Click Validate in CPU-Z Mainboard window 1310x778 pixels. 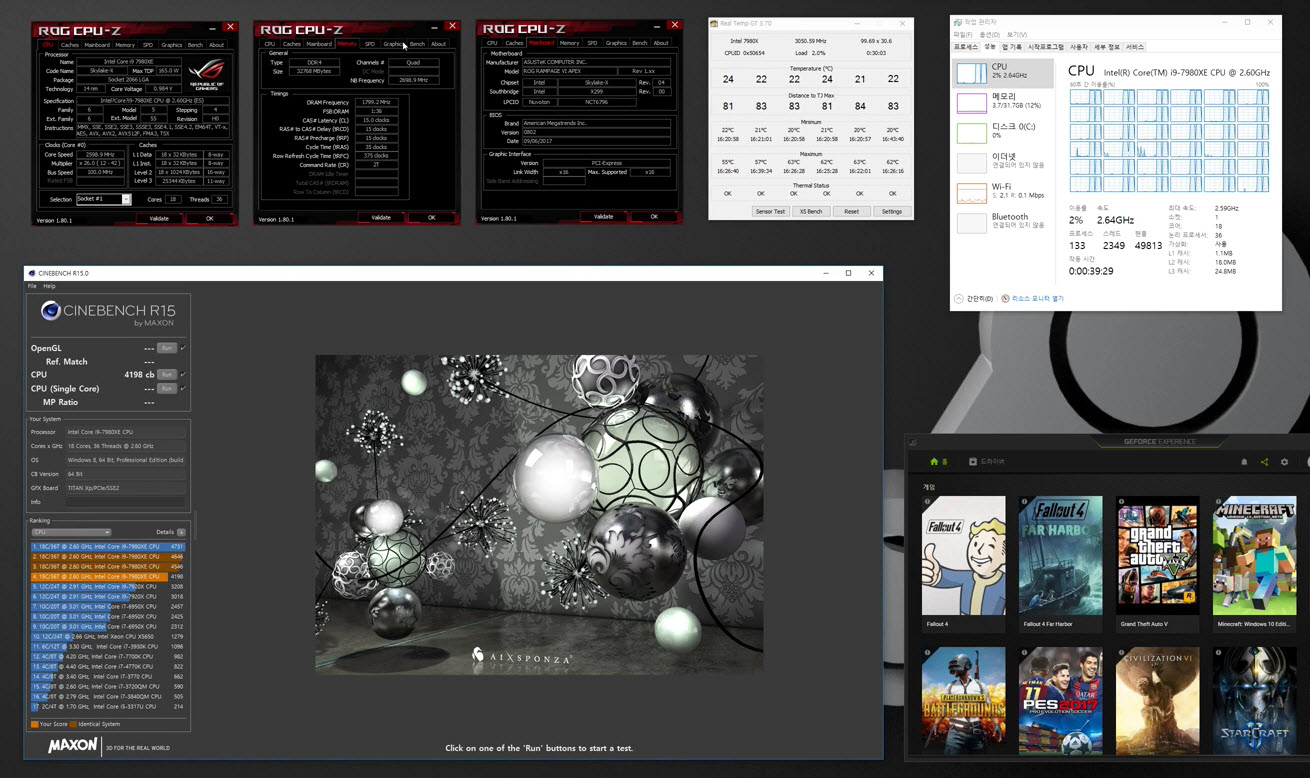click(x=603, y=216)
